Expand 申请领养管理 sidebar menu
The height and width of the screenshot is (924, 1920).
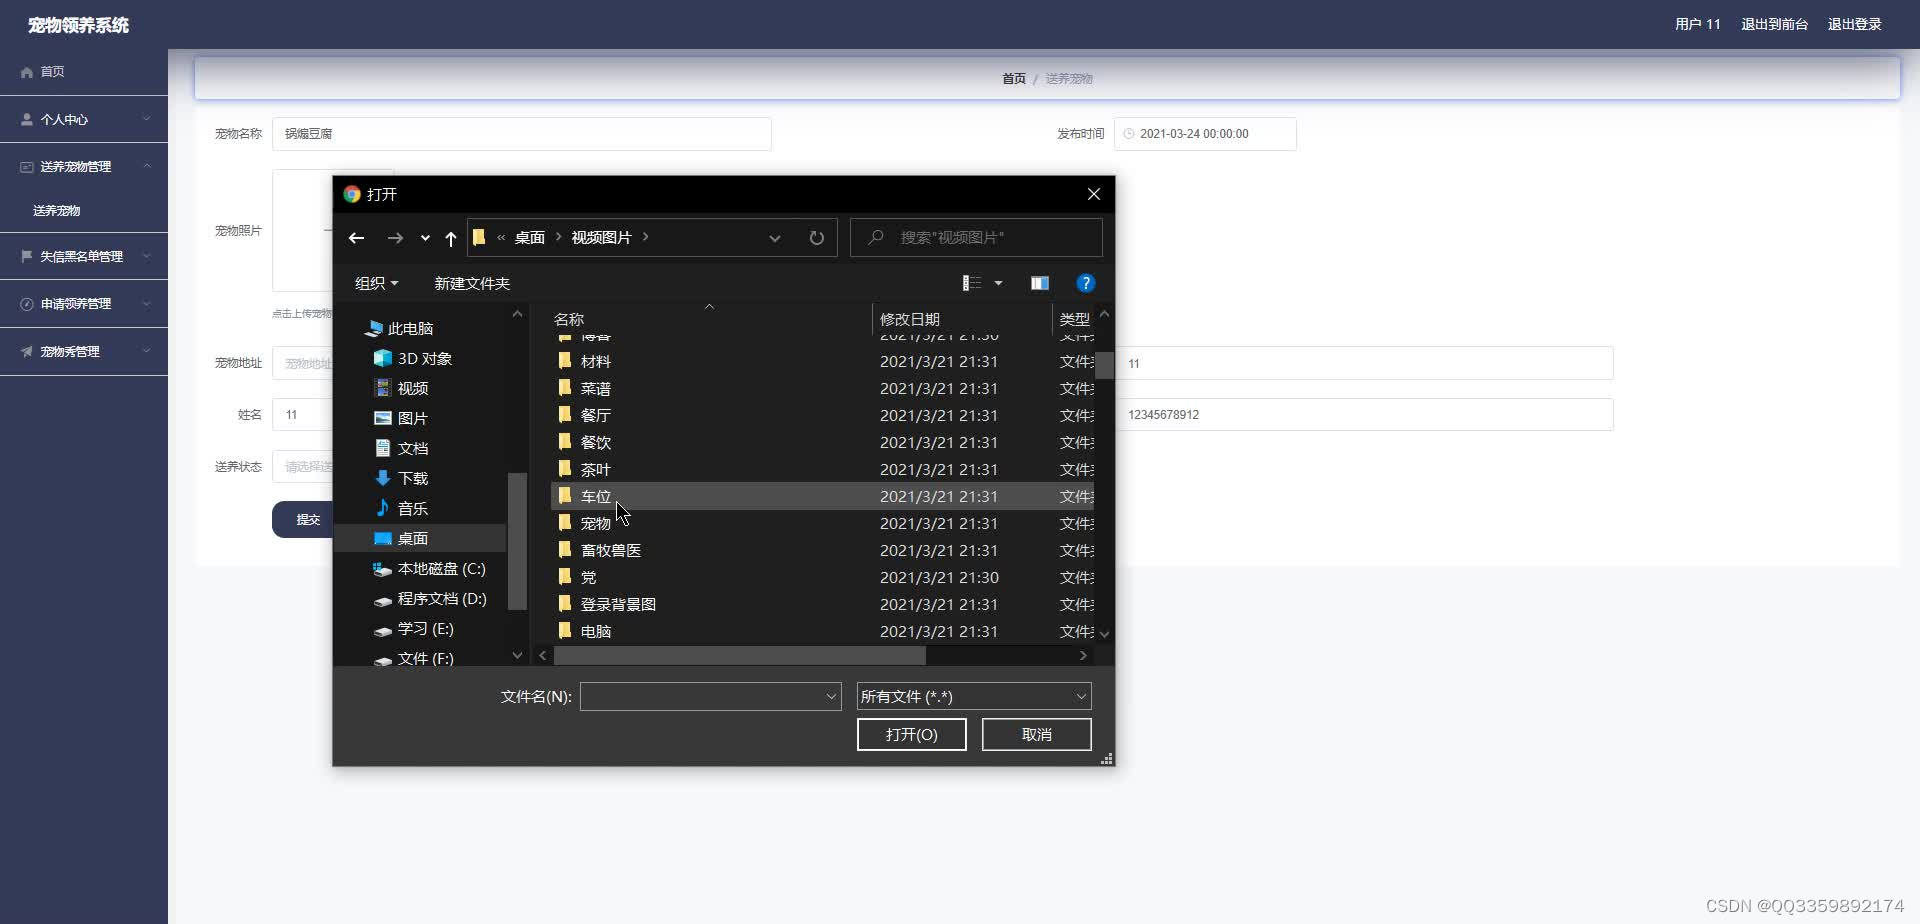pos(84,304)
